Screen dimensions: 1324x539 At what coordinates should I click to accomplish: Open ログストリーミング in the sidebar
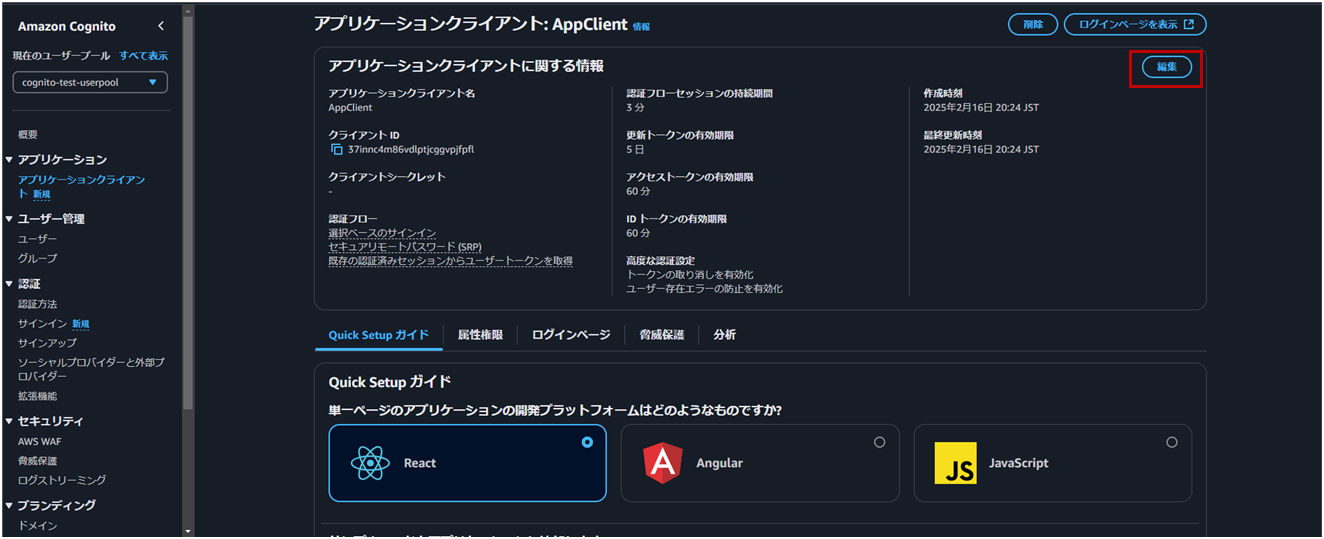click(x=62, y=480)
